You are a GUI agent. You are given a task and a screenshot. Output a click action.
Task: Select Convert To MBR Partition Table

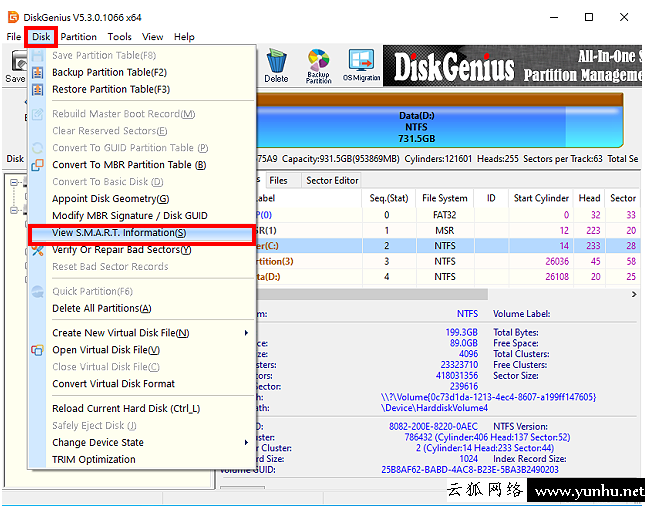pos(129,165)
